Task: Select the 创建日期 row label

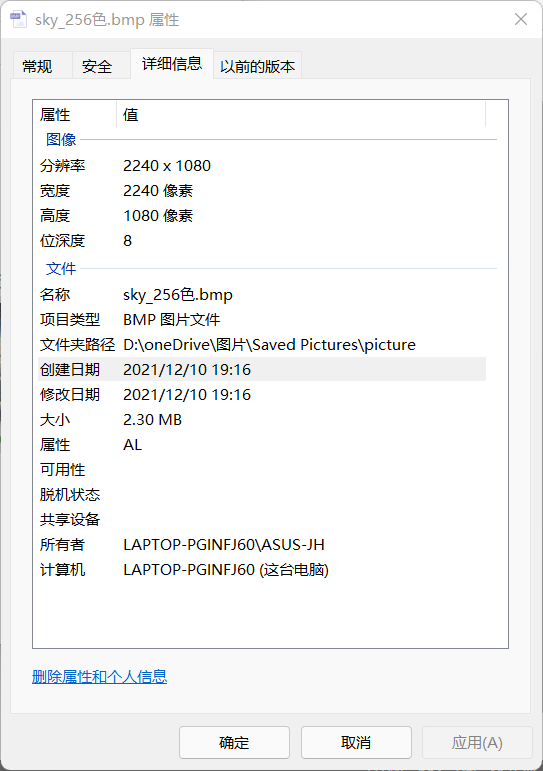Action: [70, 370]
